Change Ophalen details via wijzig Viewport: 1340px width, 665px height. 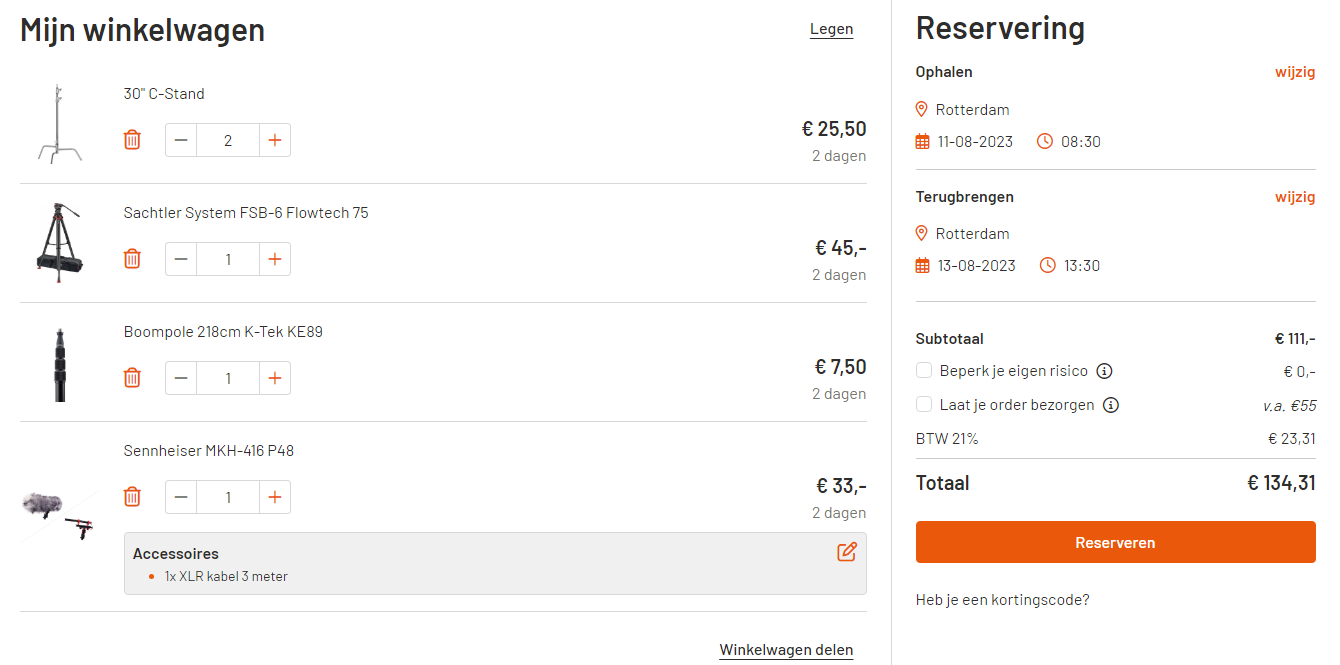point(1294,72)
